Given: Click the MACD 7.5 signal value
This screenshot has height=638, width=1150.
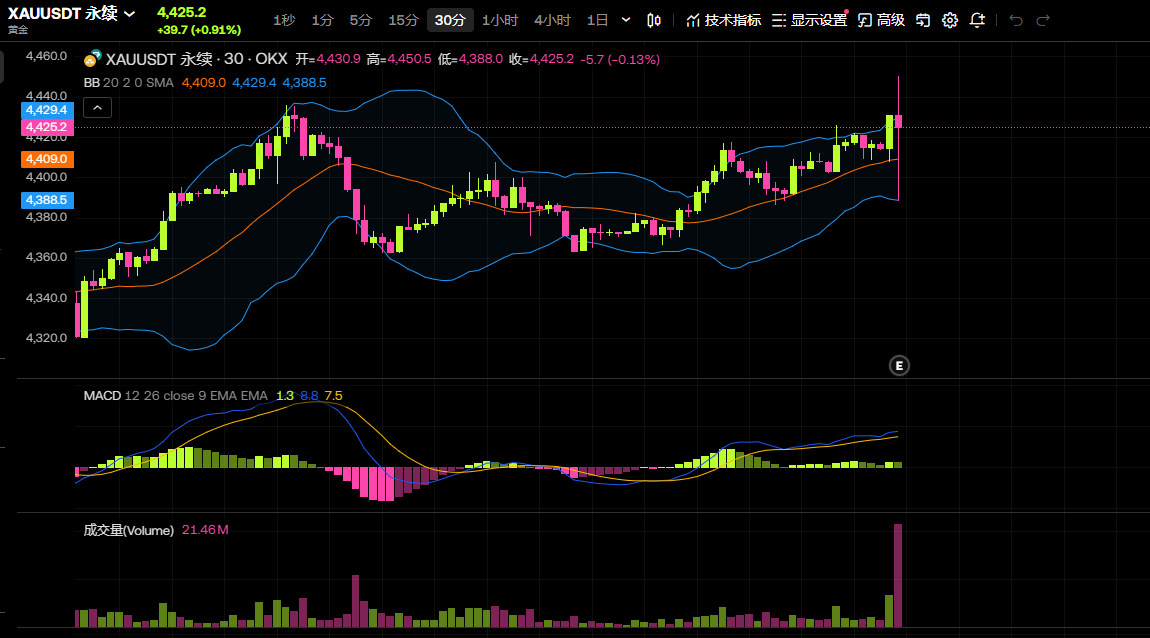Looking at the screenshot, I should point(333,396).
